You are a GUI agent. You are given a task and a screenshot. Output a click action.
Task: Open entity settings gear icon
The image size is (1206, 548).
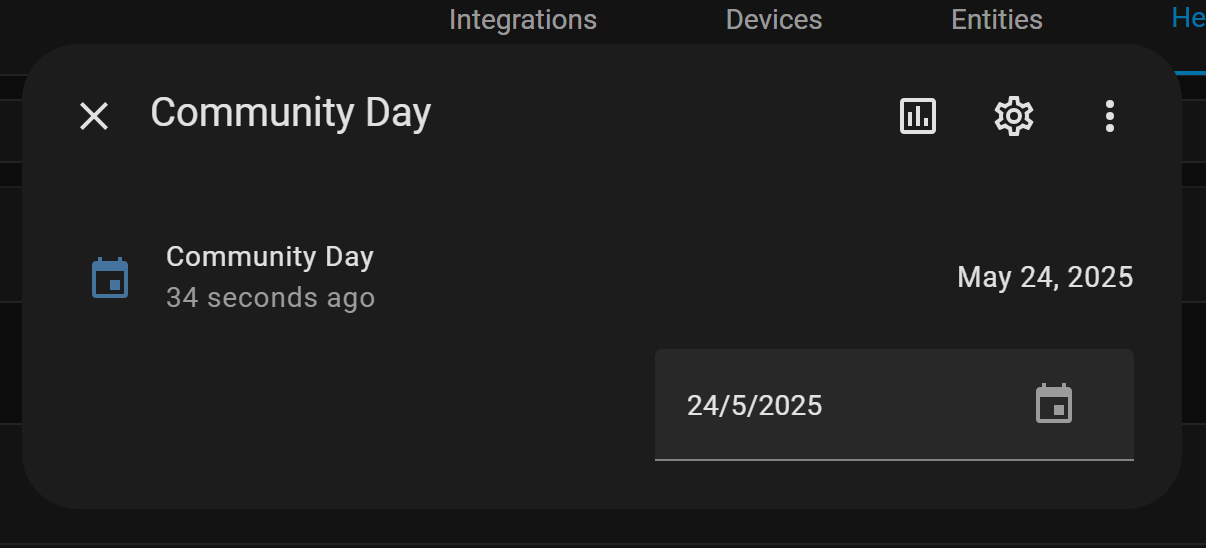coord(1014,116)
